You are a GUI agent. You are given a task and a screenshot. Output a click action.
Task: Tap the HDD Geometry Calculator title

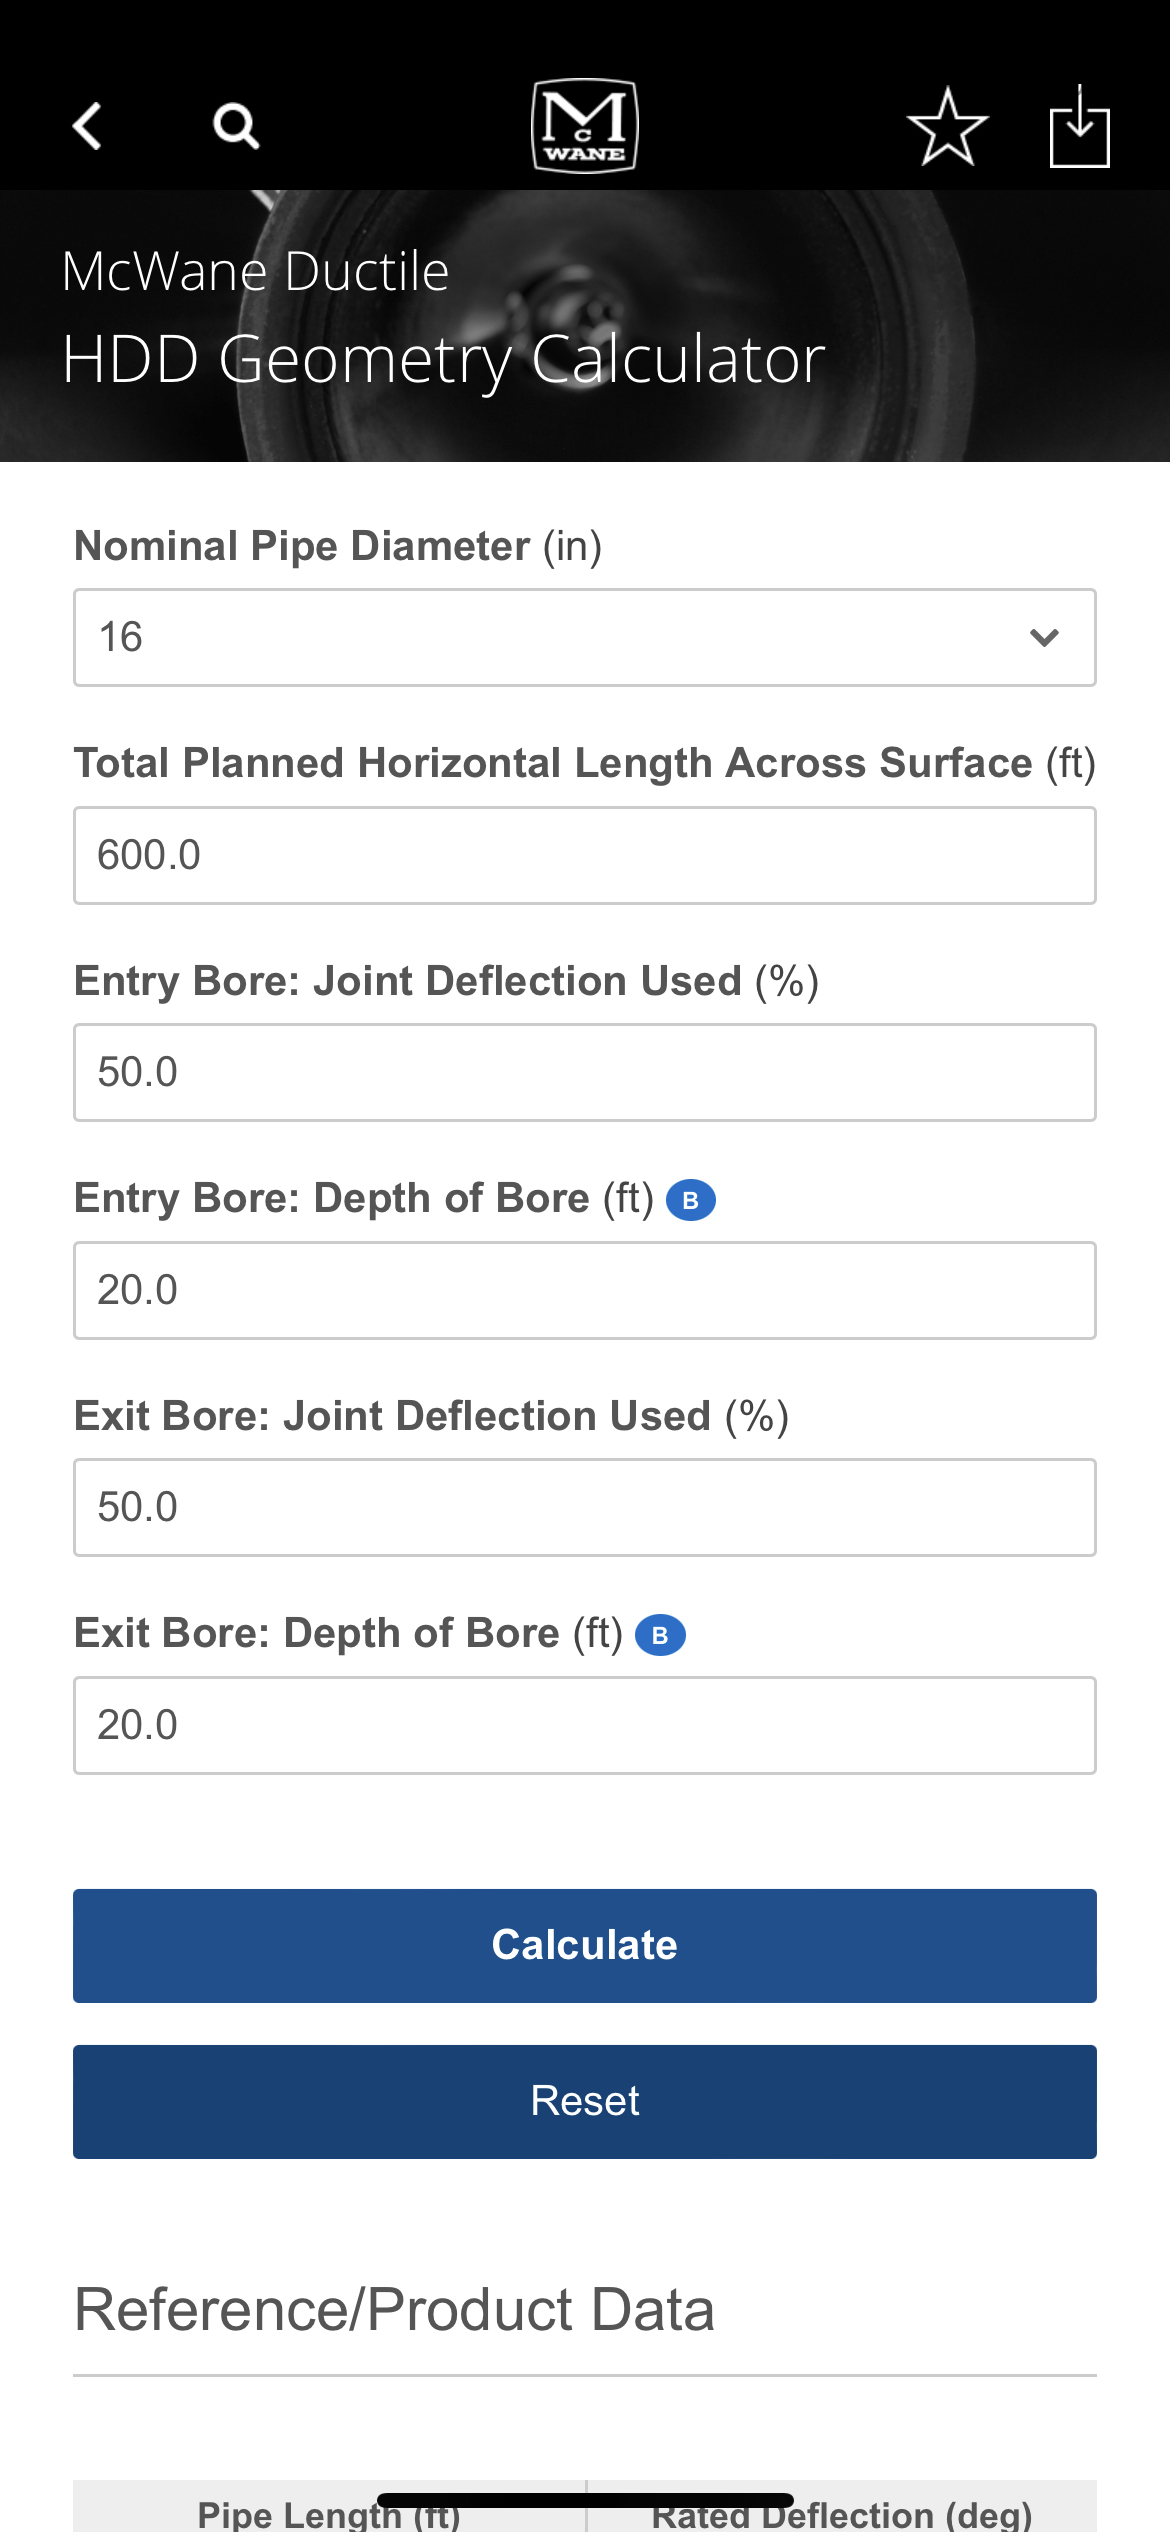444,360
